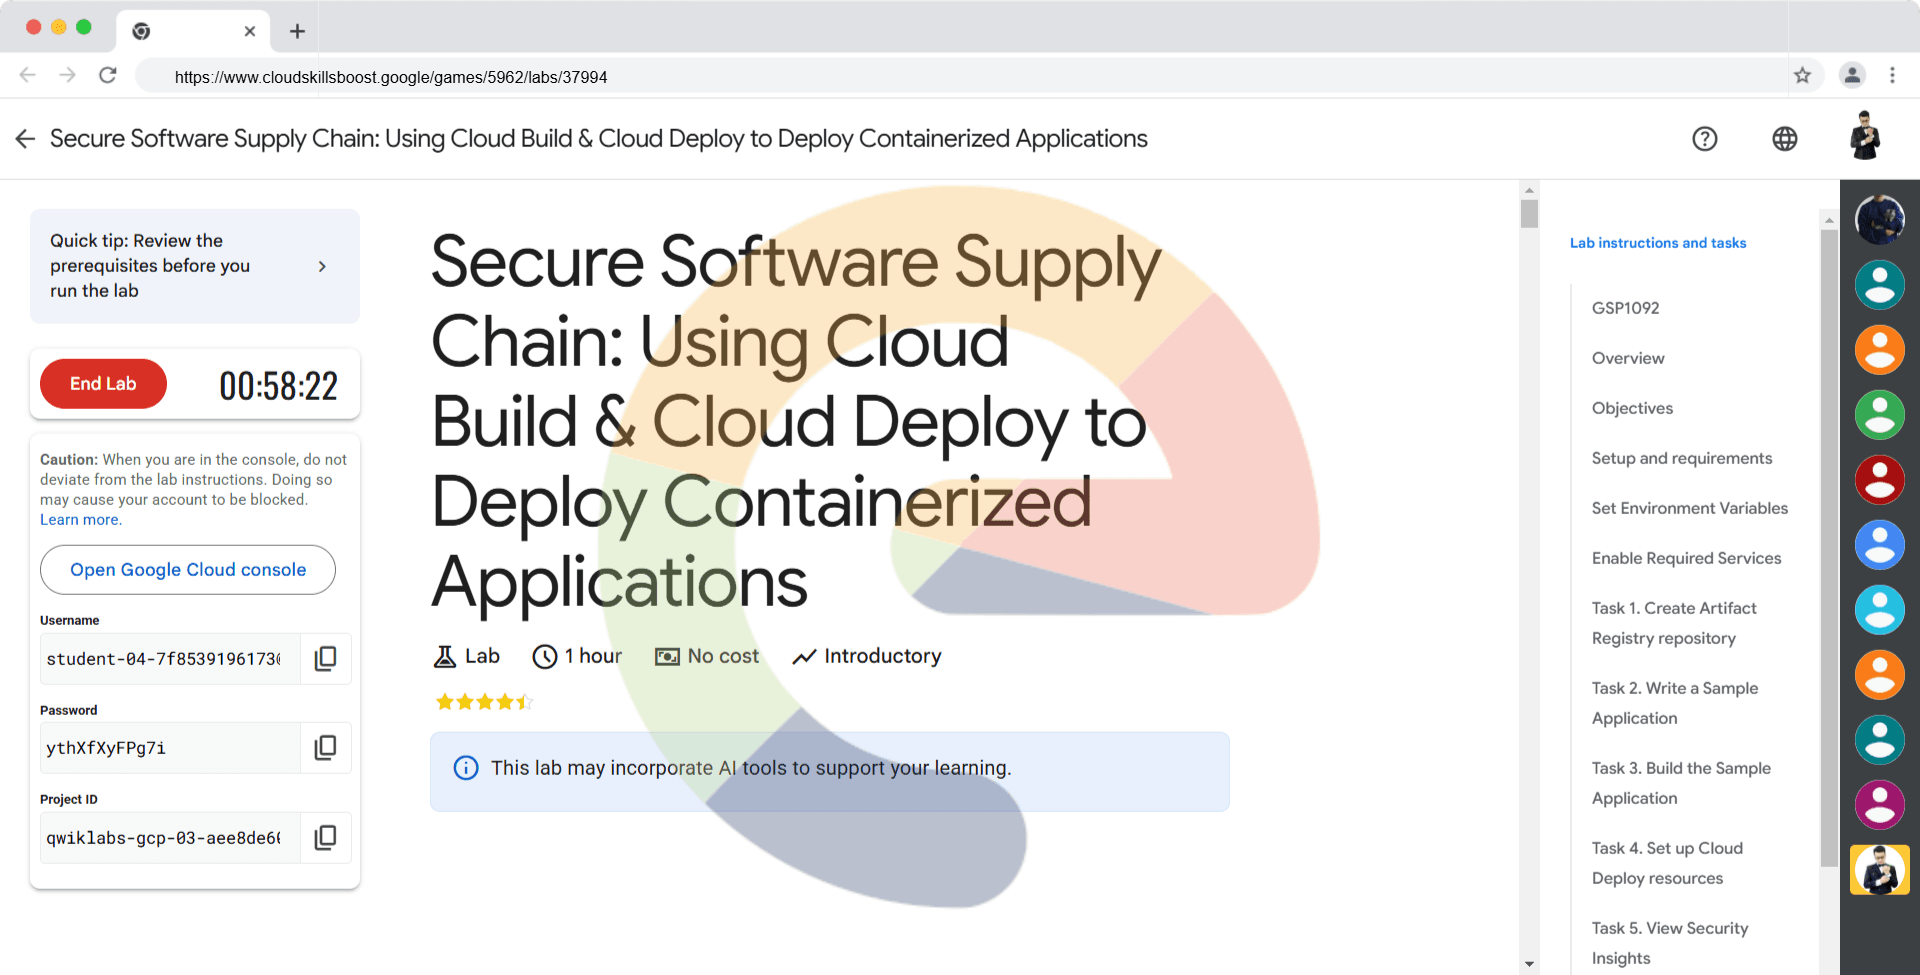The image size is (1920, 975).
Task: Open Google Cloud console
Action: coord(188,570)
